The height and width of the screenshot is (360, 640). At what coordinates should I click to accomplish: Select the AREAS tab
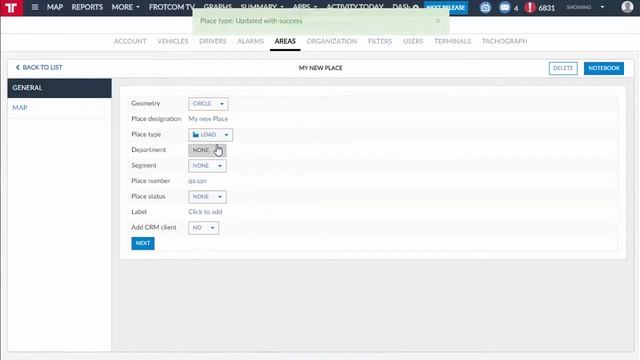point(285,41)
